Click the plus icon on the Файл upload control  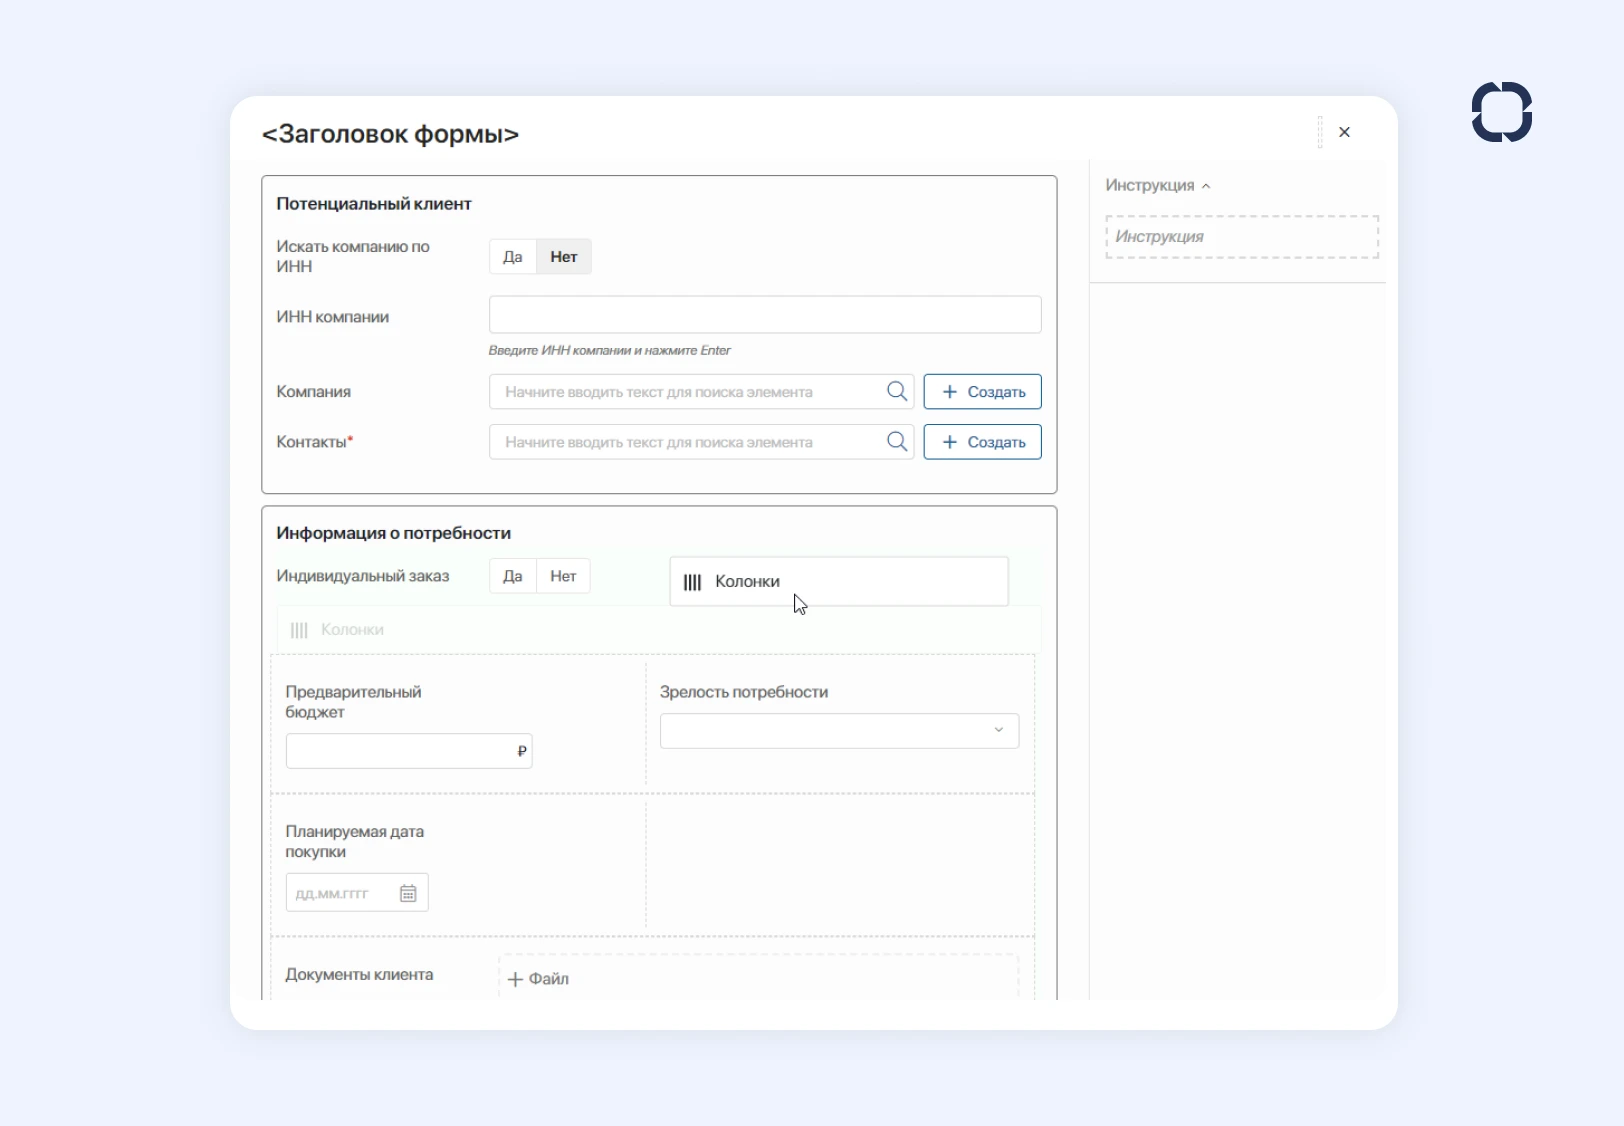[x=514, y=979]
